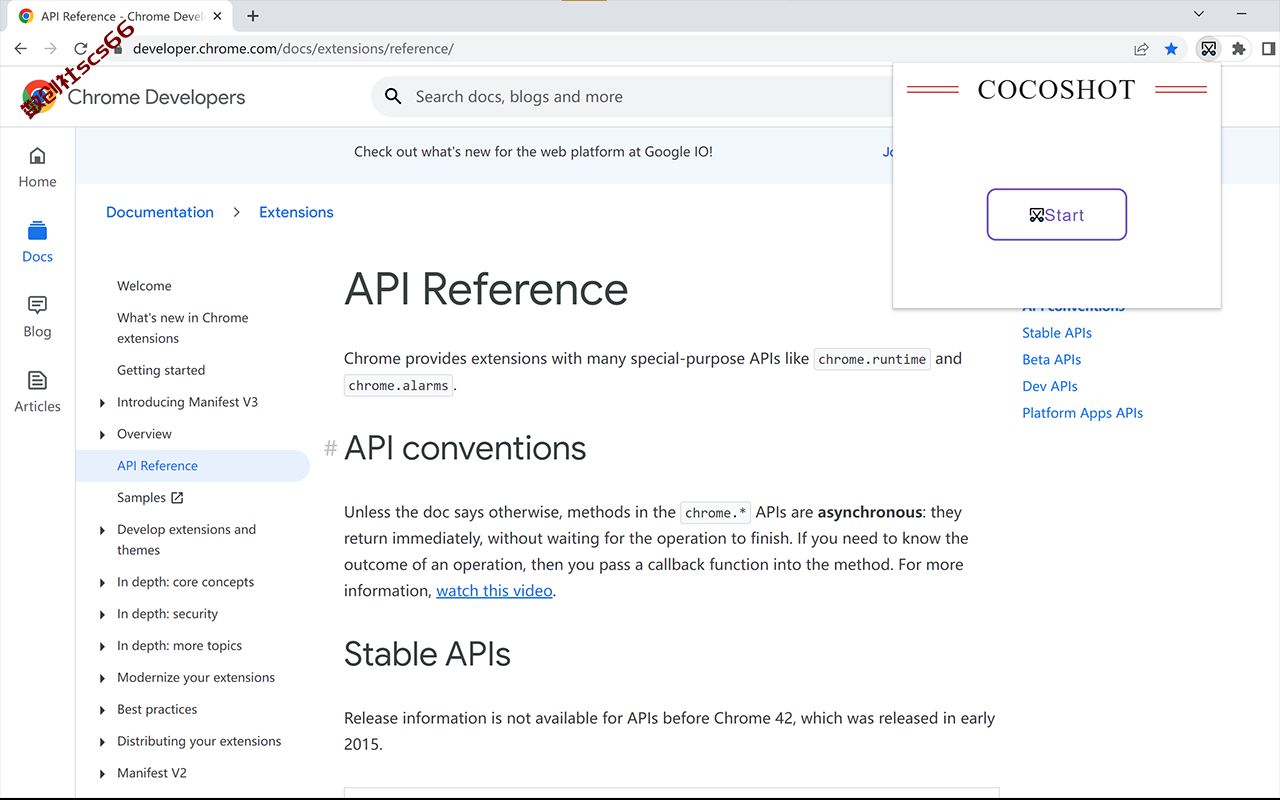The height and width of the screenshot is (800, 1280).
Task: Click the browser back arrow
Action: point(20,48)
